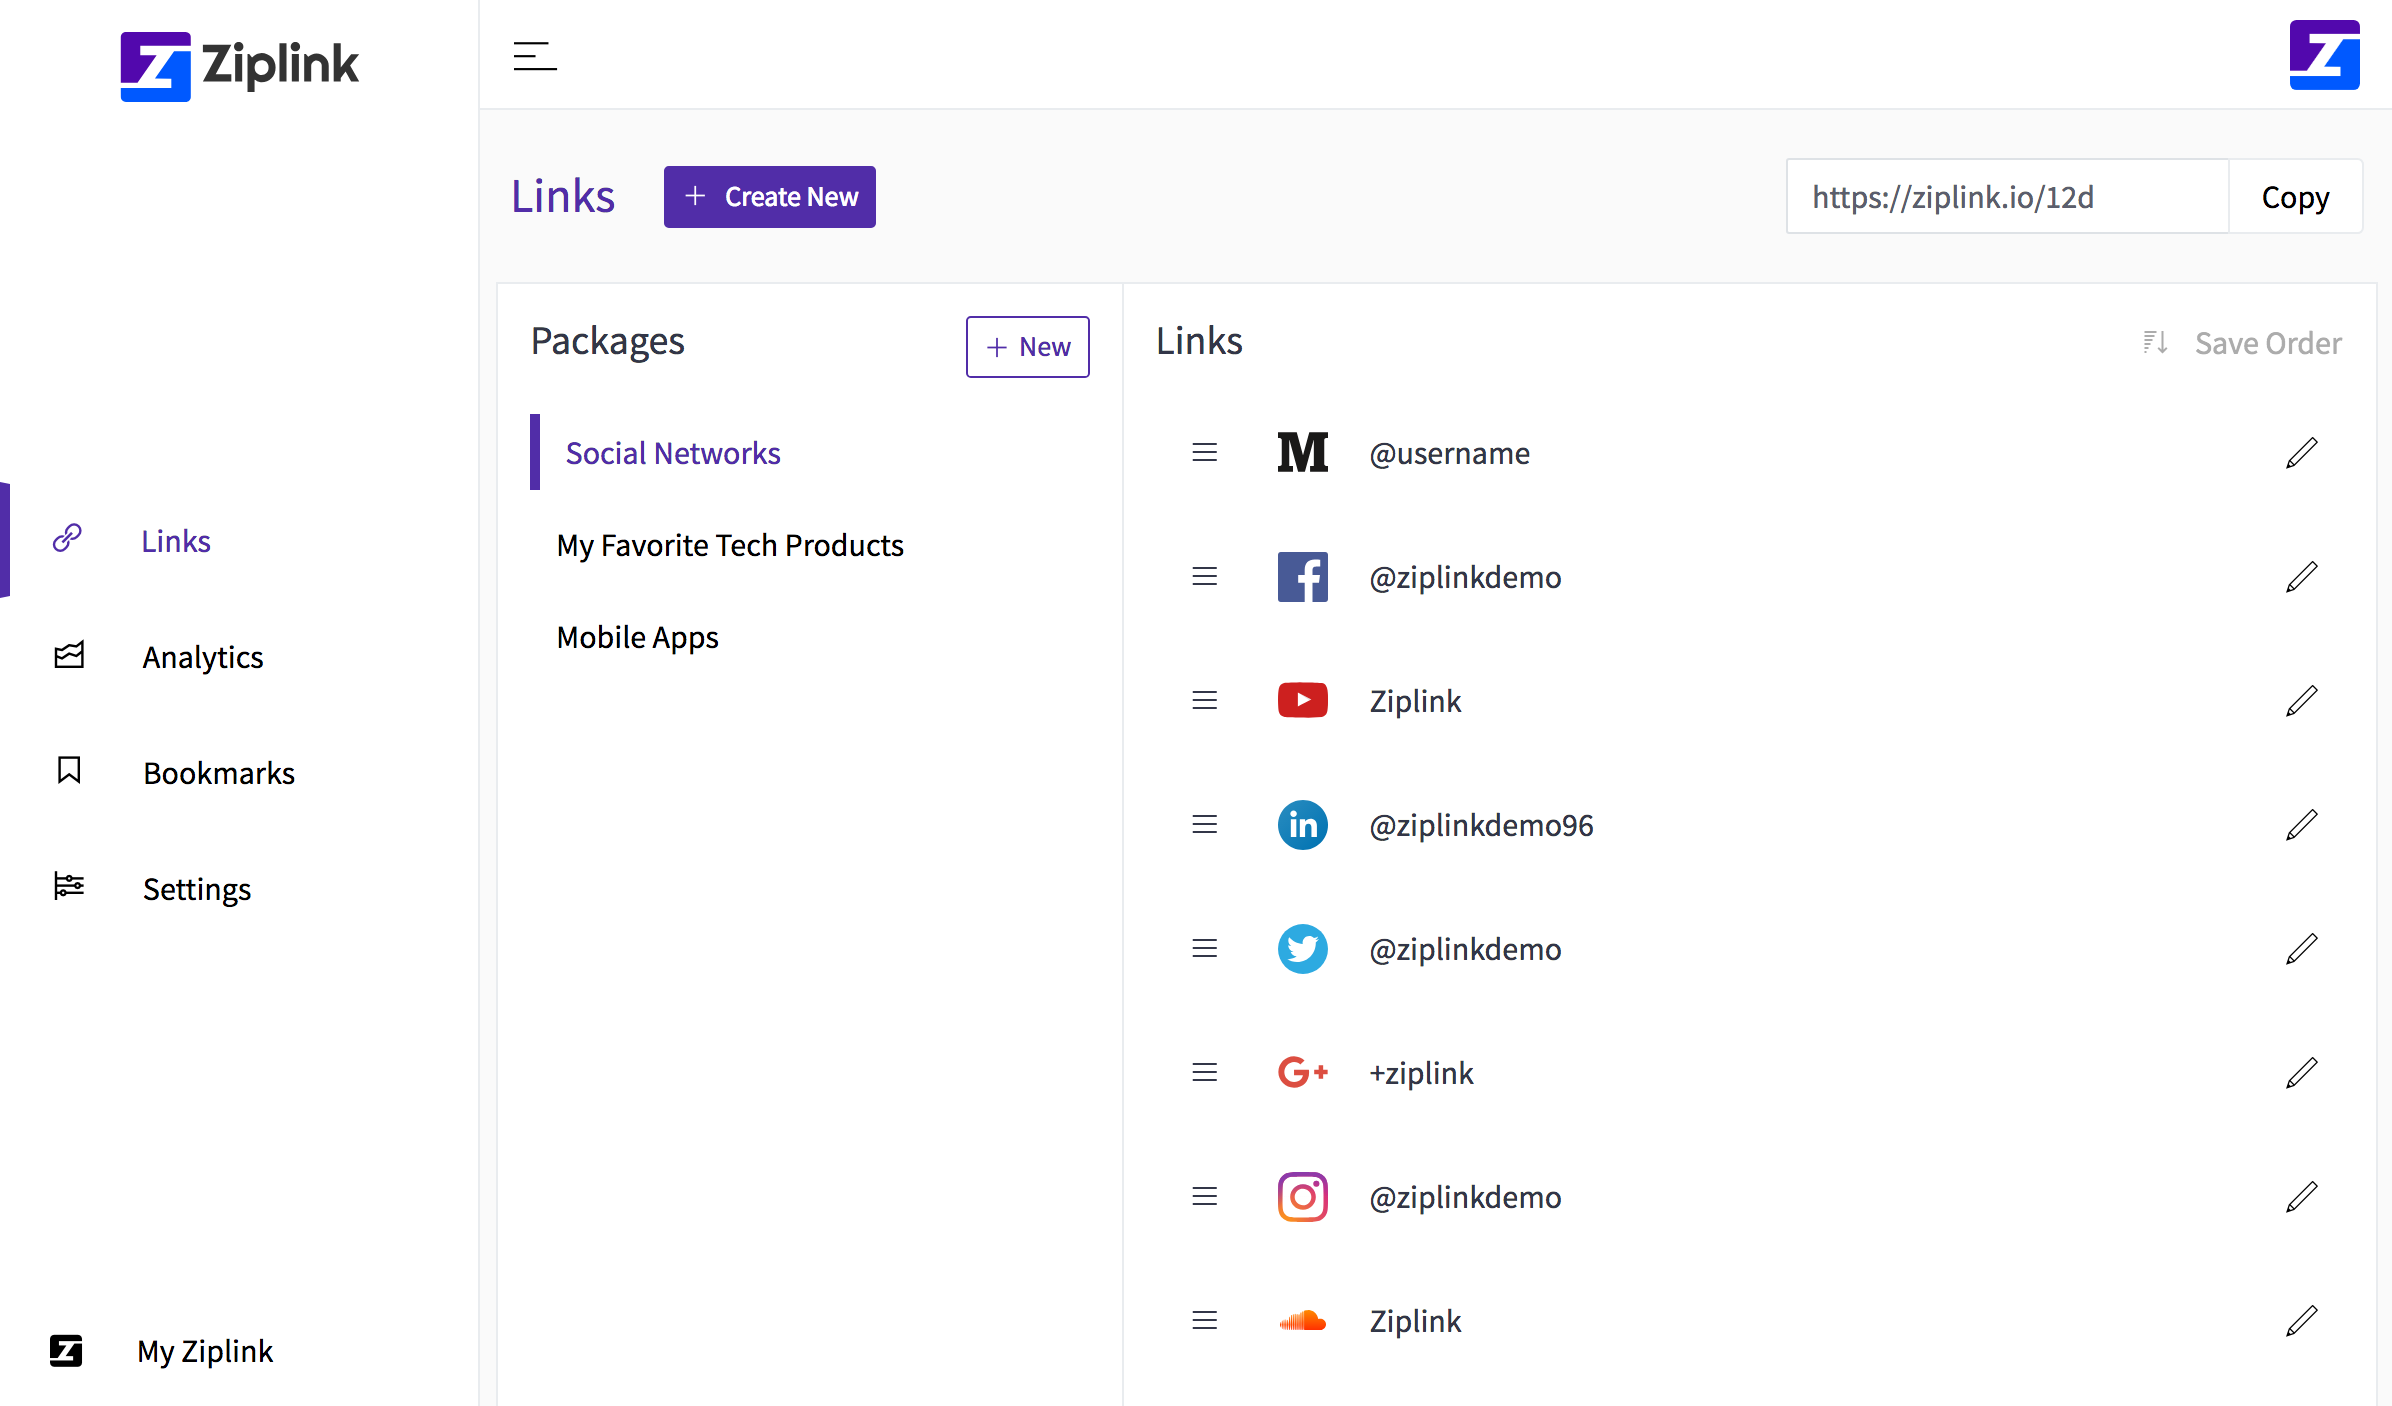Edit the Instagram @ziplinkdemo link

2302,1196
